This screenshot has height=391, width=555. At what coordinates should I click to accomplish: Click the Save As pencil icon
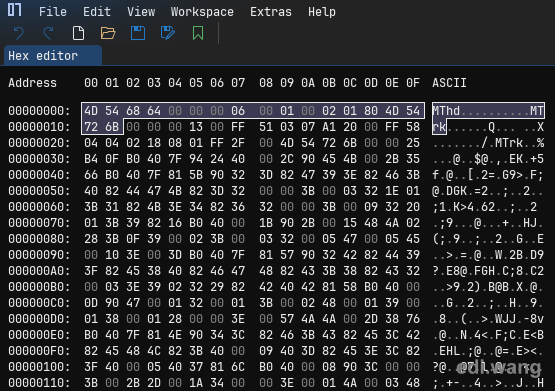click(x=168, y=33)
